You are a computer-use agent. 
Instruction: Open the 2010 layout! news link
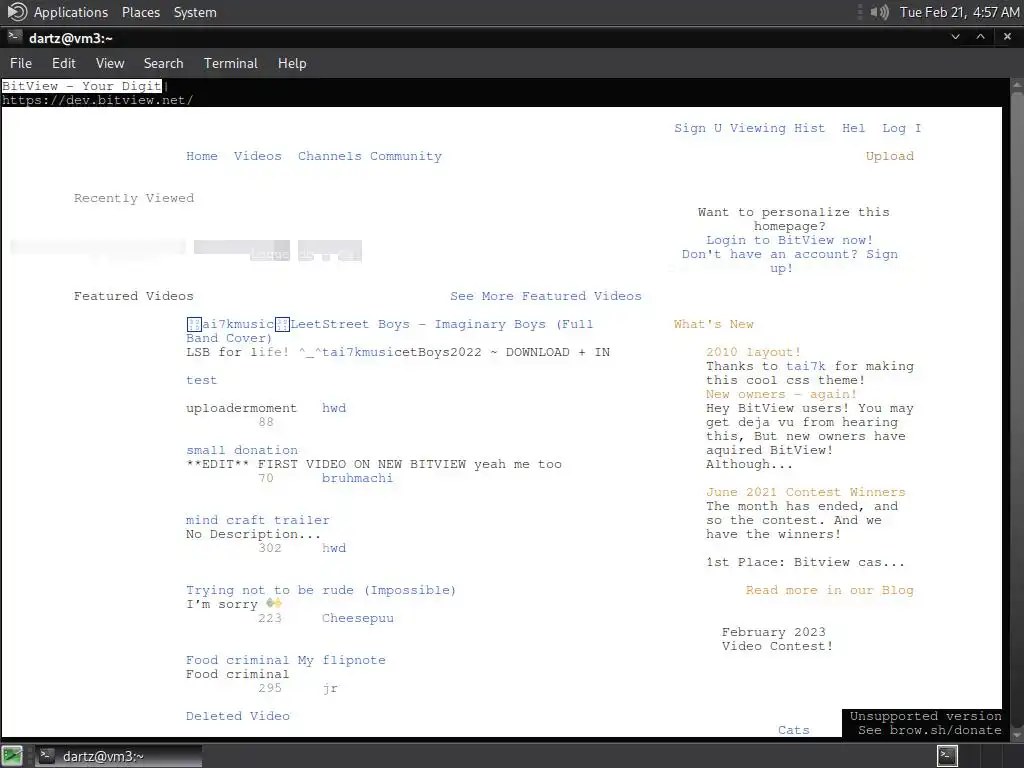753,352
